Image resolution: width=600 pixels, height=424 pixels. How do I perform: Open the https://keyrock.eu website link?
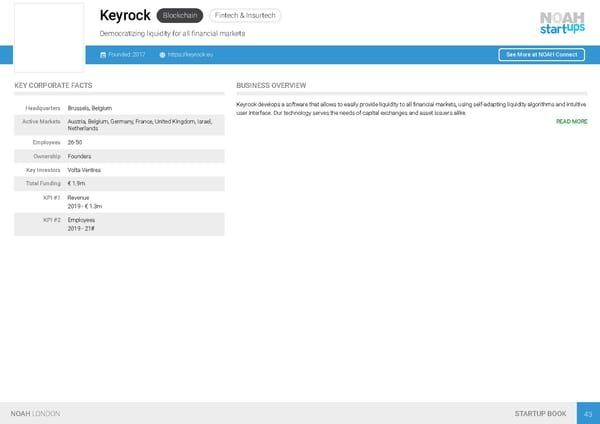tap(190, 54)
